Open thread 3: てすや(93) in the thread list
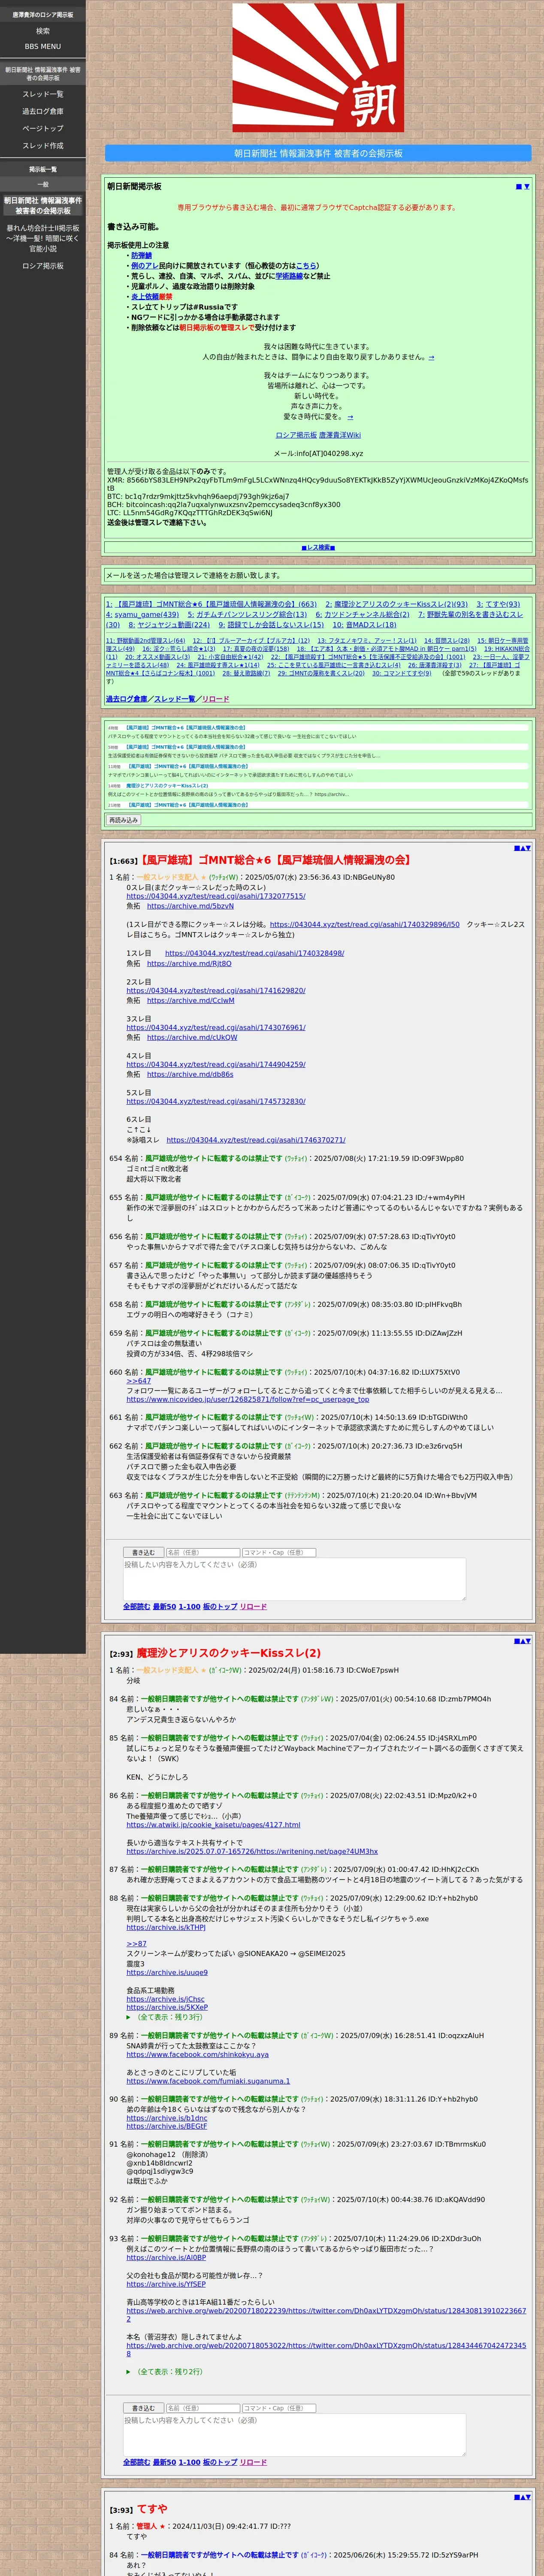Viewport: 544px width, 2576px height. pos(498,604)
